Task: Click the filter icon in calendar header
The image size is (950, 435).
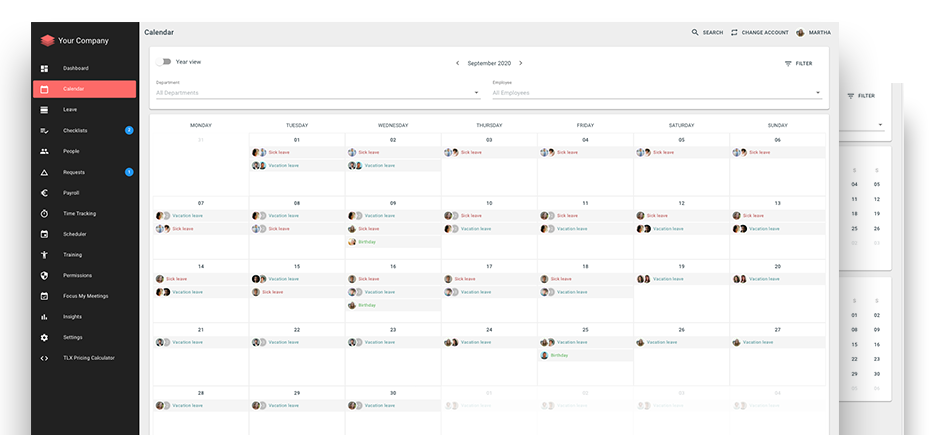Action: pyautogui.click(x=788, y=64)
